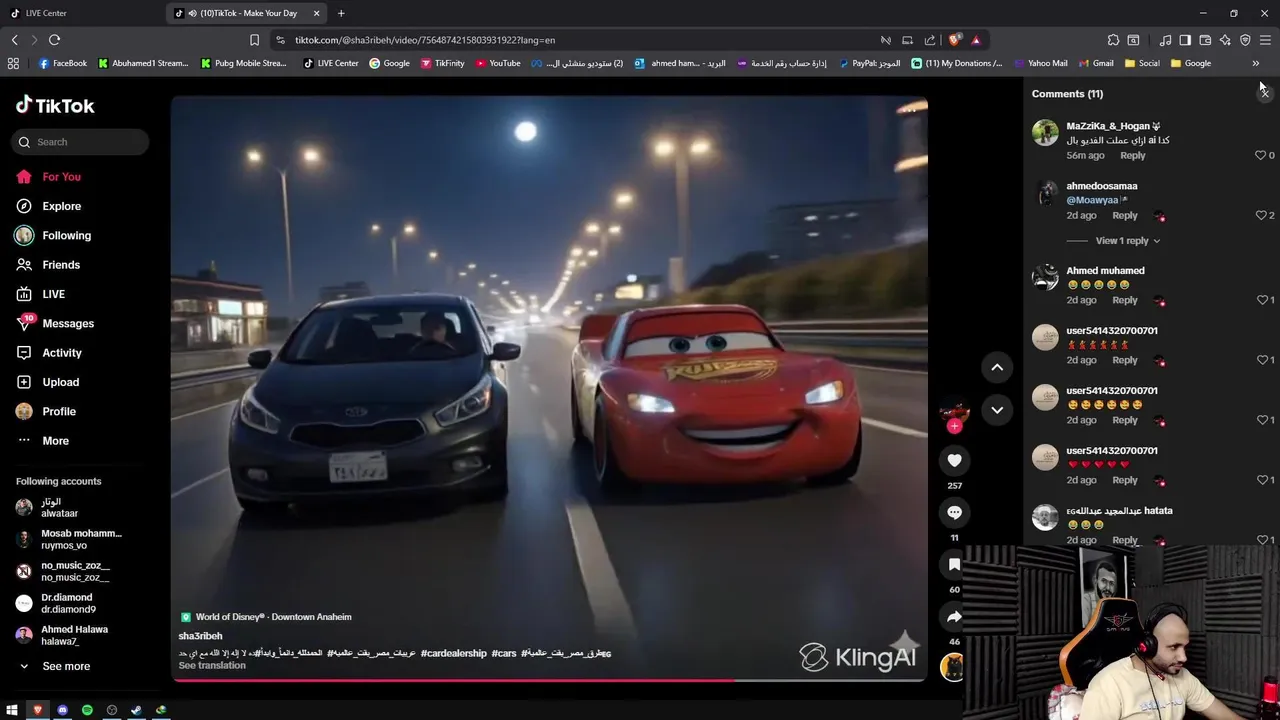Open the Social bookmarks folder
Image resolution: width=1280 pixels, height=720 pixels.
pos(1142,63)
